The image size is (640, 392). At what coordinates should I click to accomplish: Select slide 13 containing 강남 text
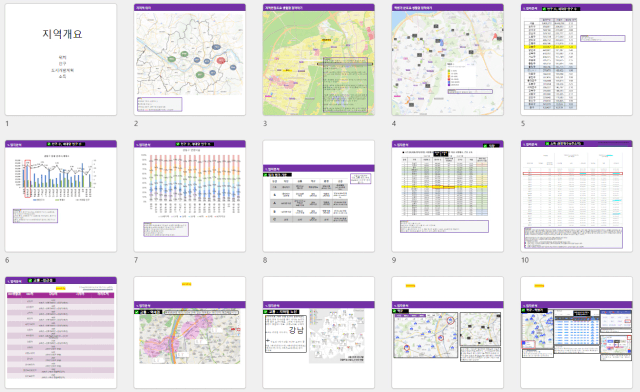coord(319,332)
